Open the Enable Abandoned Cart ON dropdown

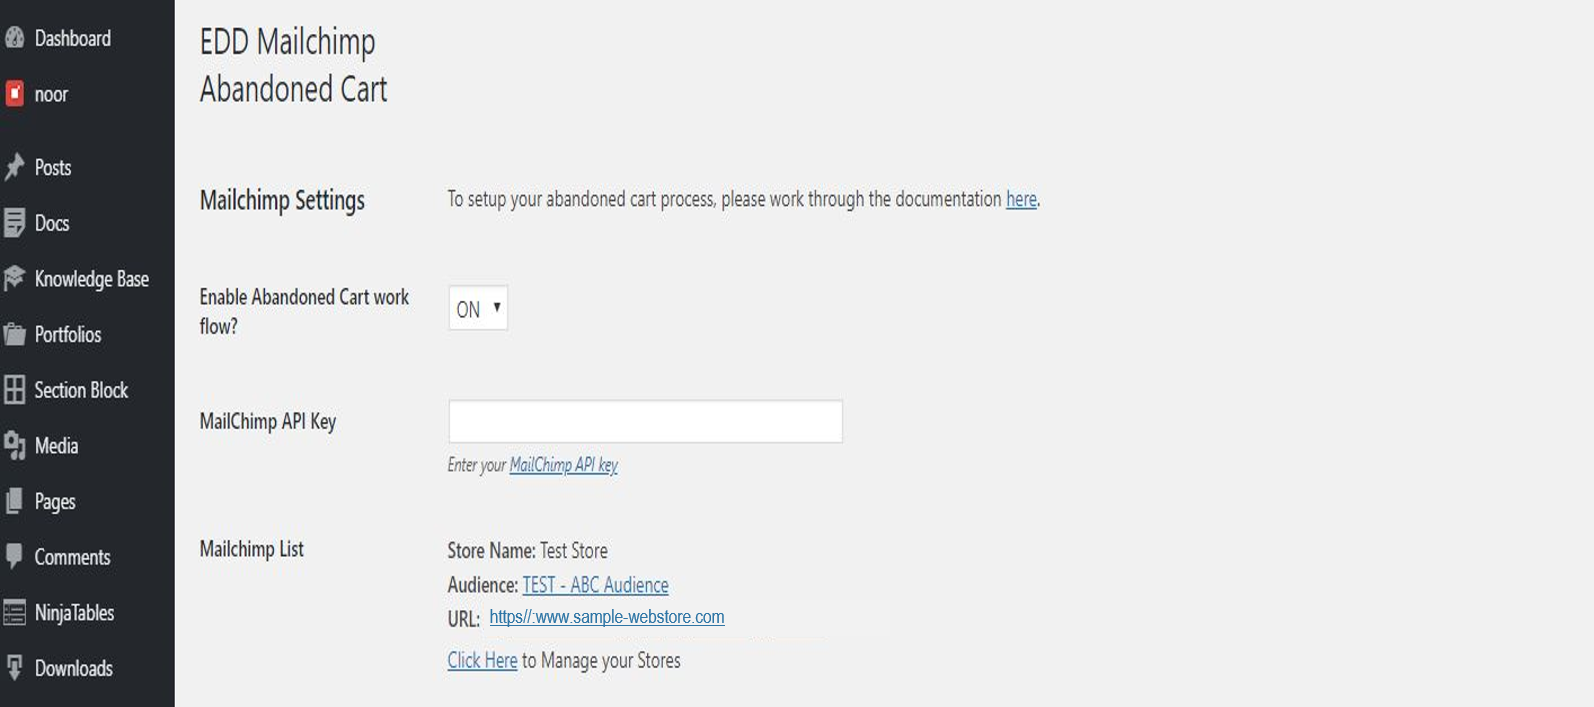[x=478, y=308]
